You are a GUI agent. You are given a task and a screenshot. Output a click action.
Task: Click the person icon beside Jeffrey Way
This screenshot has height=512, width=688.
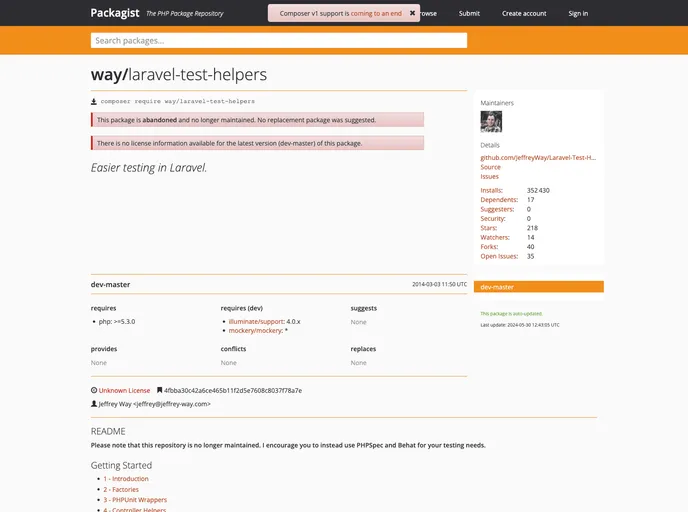click(94, 404)
